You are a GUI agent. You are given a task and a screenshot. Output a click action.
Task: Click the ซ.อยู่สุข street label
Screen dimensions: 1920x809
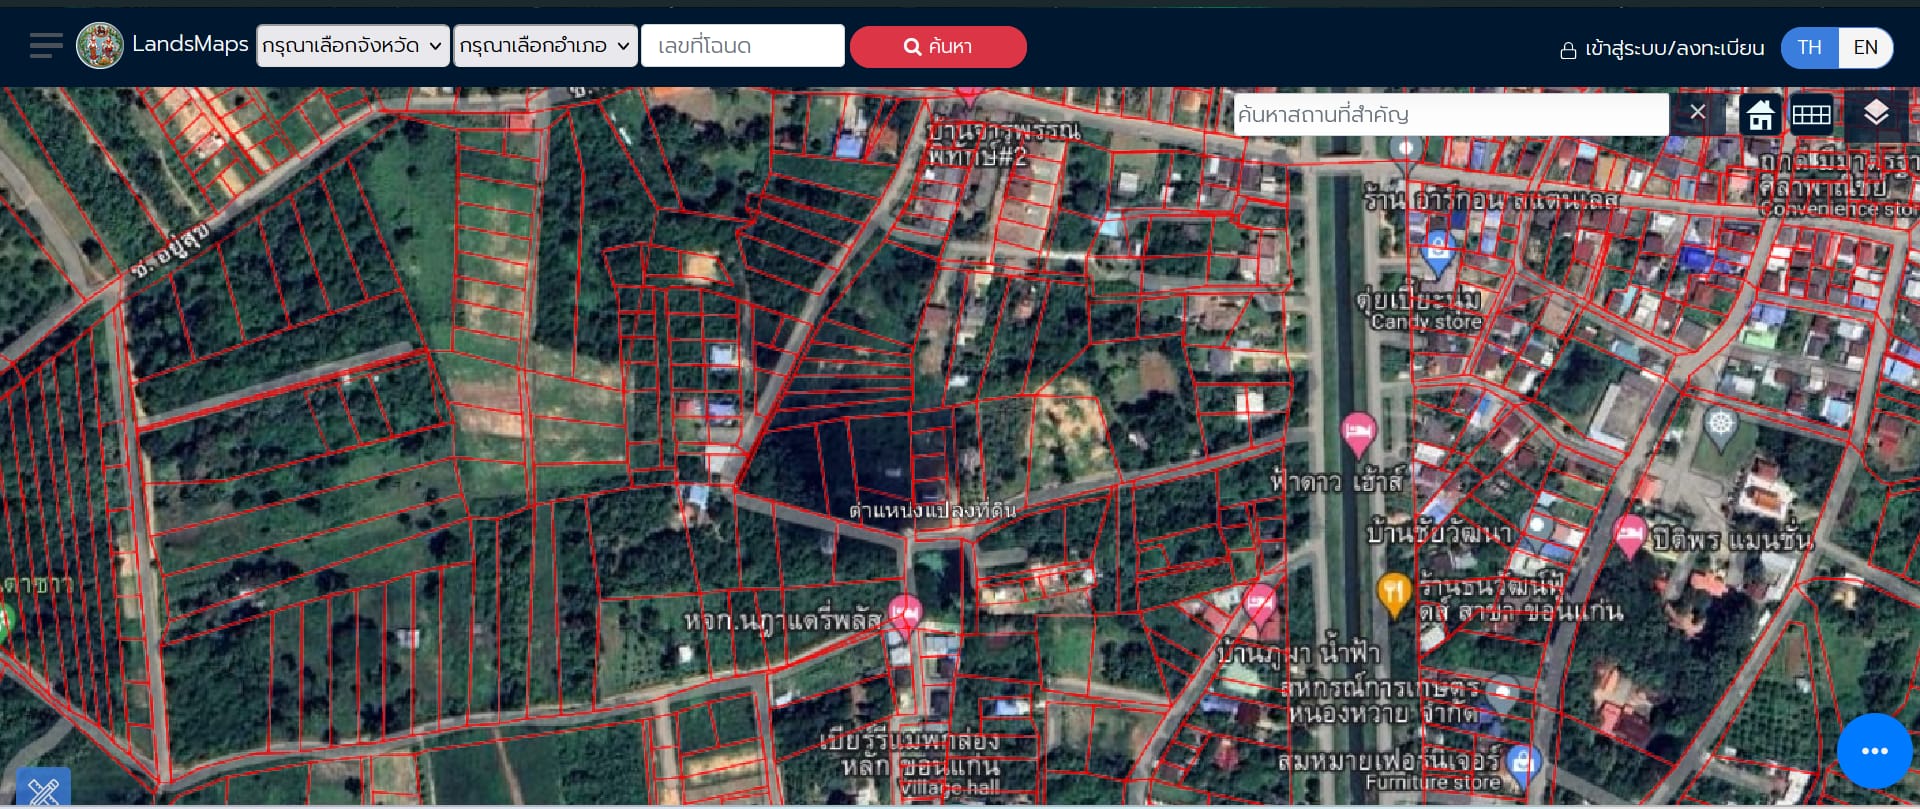[x=171, y=250]
